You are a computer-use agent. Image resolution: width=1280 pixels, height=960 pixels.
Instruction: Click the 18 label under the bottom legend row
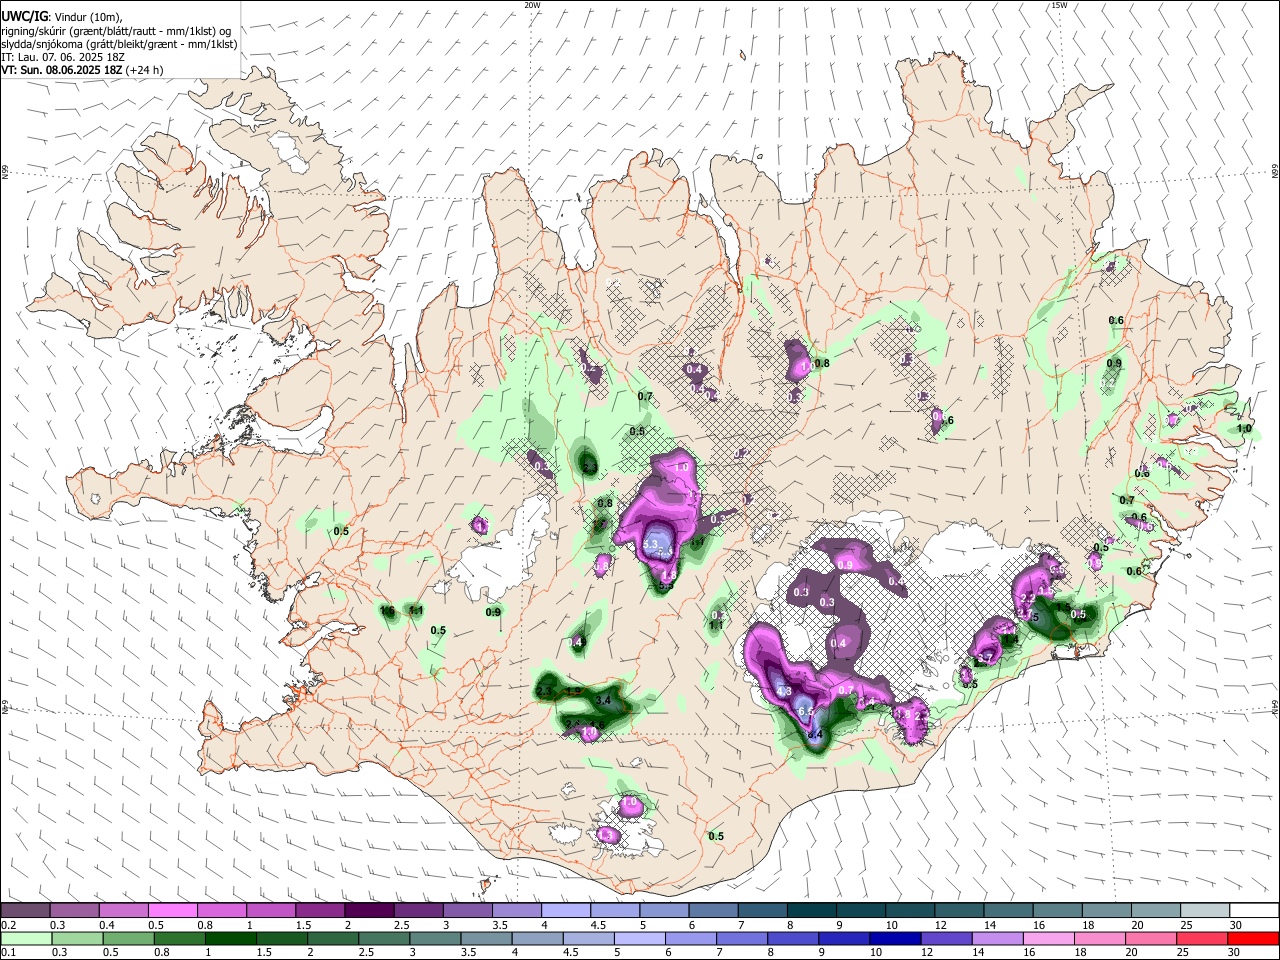[1080, 952]
